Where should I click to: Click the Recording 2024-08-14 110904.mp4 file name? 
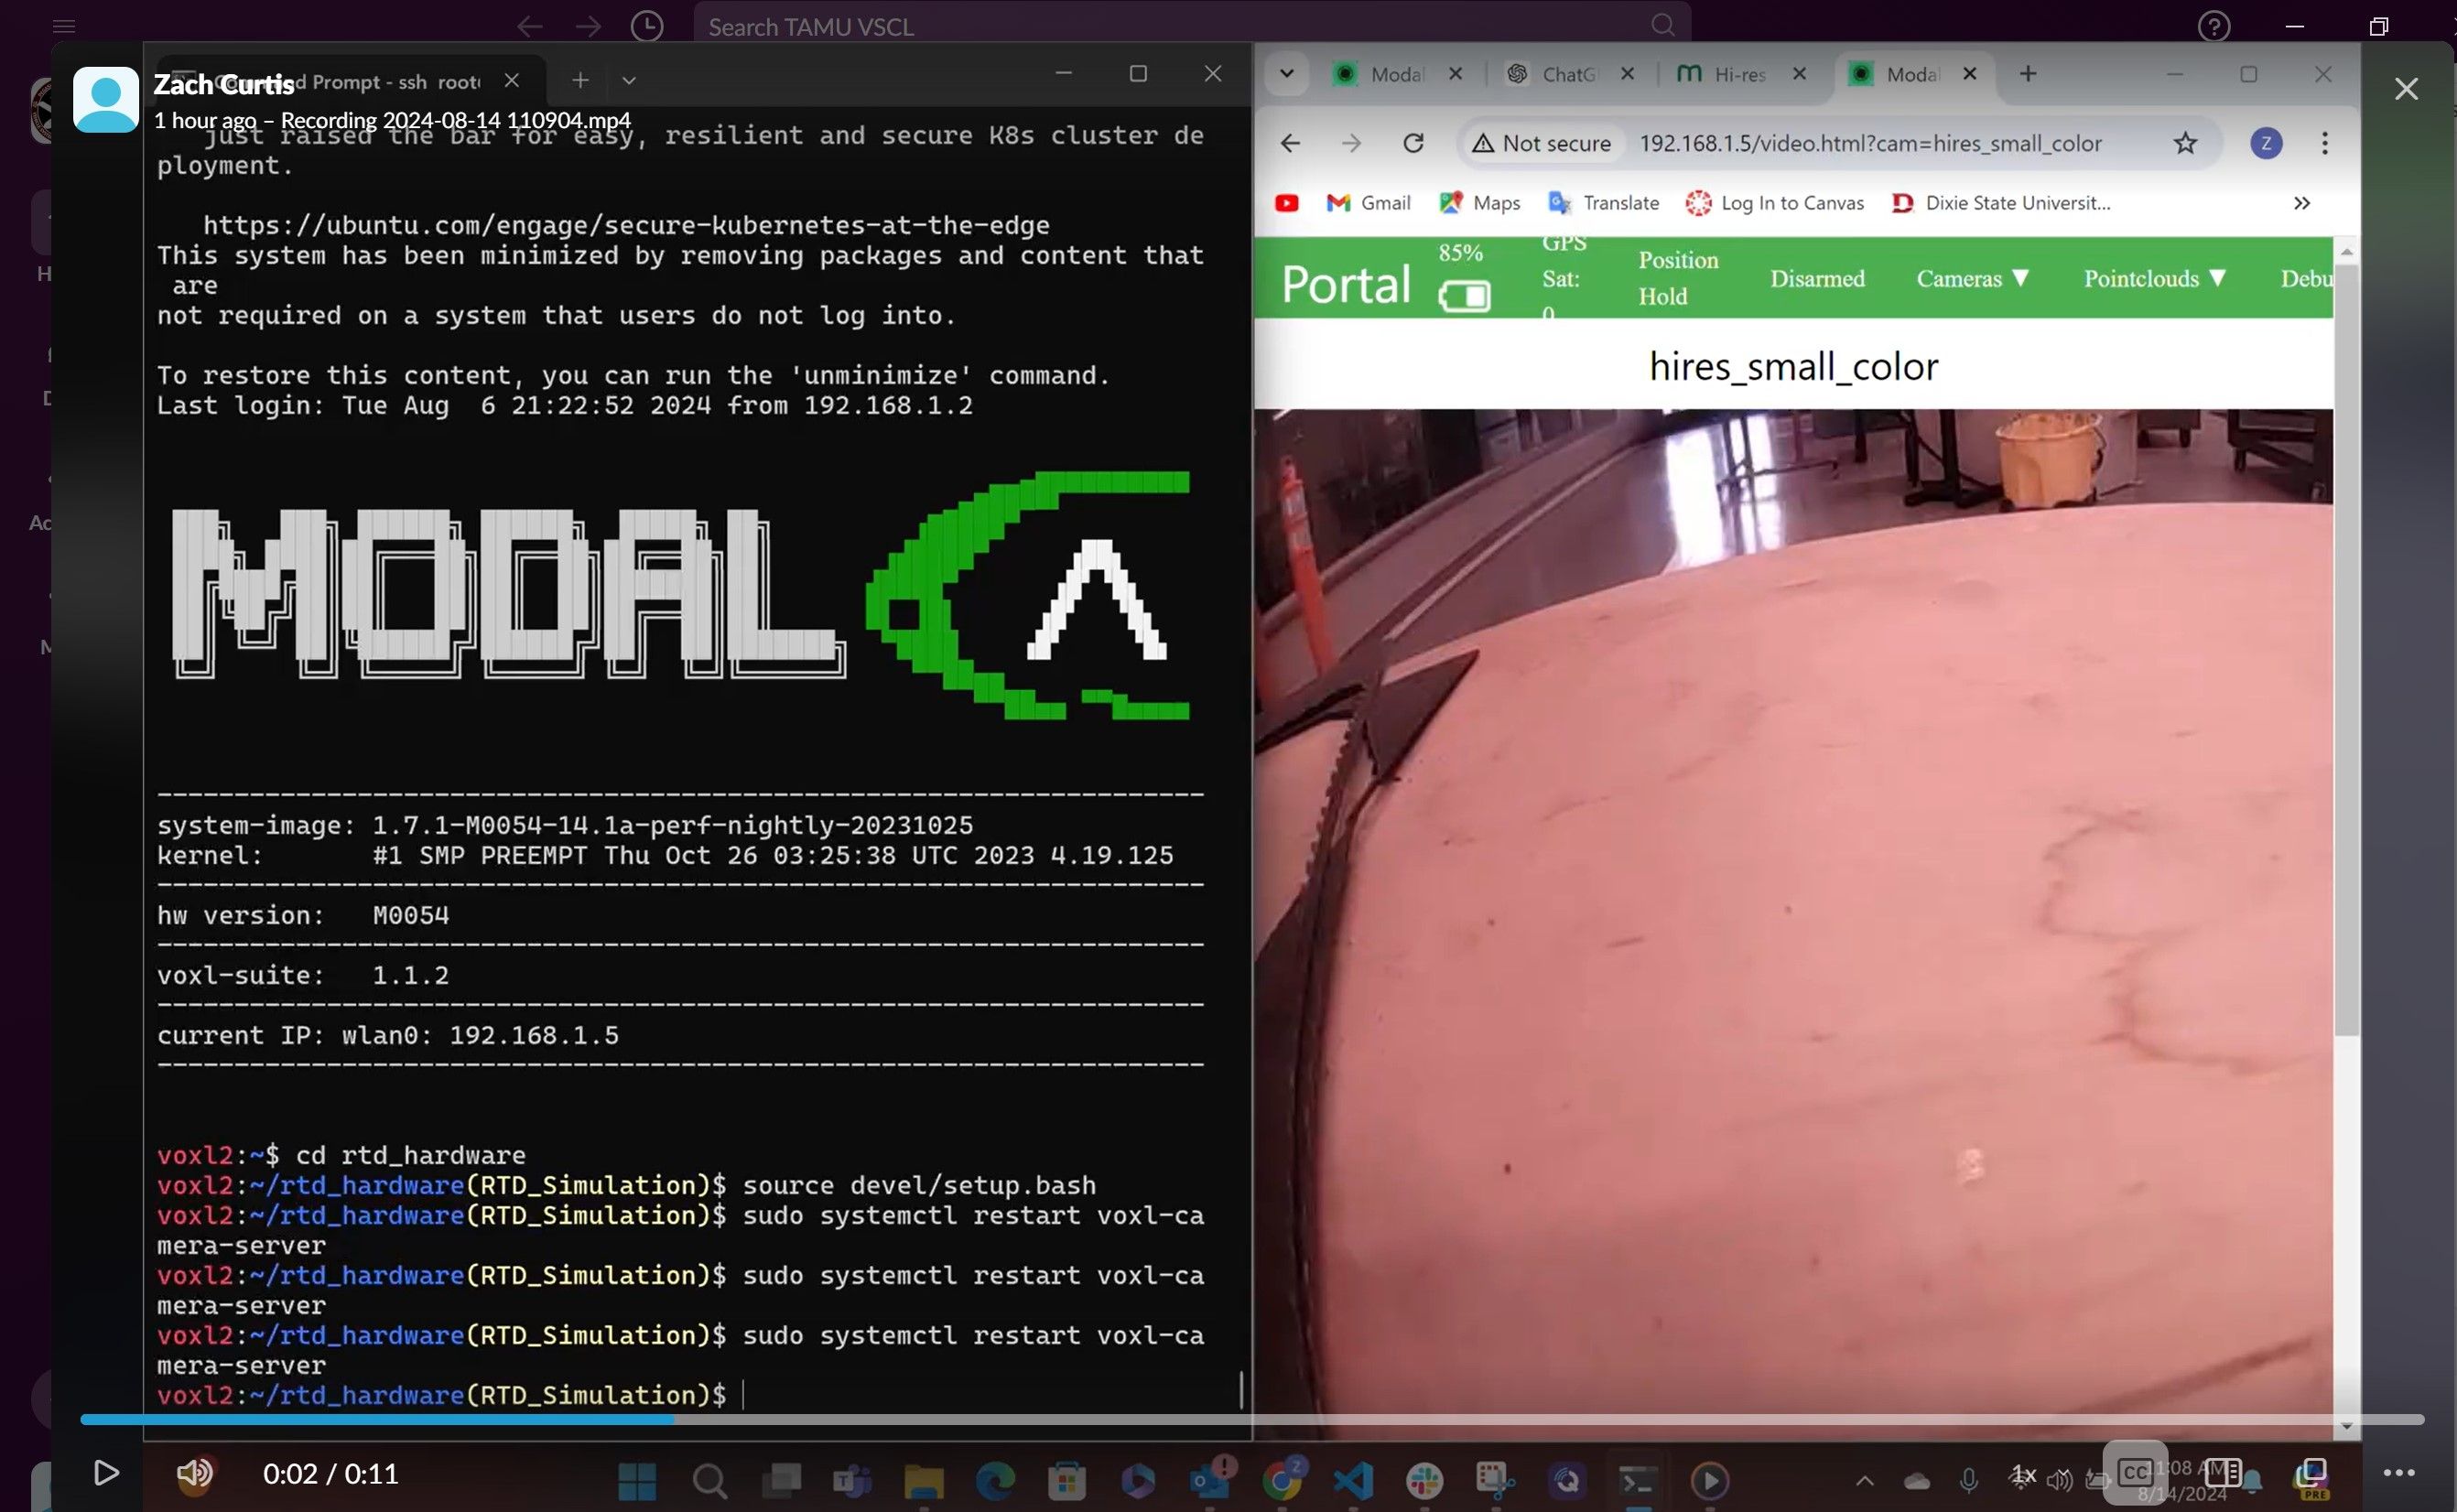456,120
